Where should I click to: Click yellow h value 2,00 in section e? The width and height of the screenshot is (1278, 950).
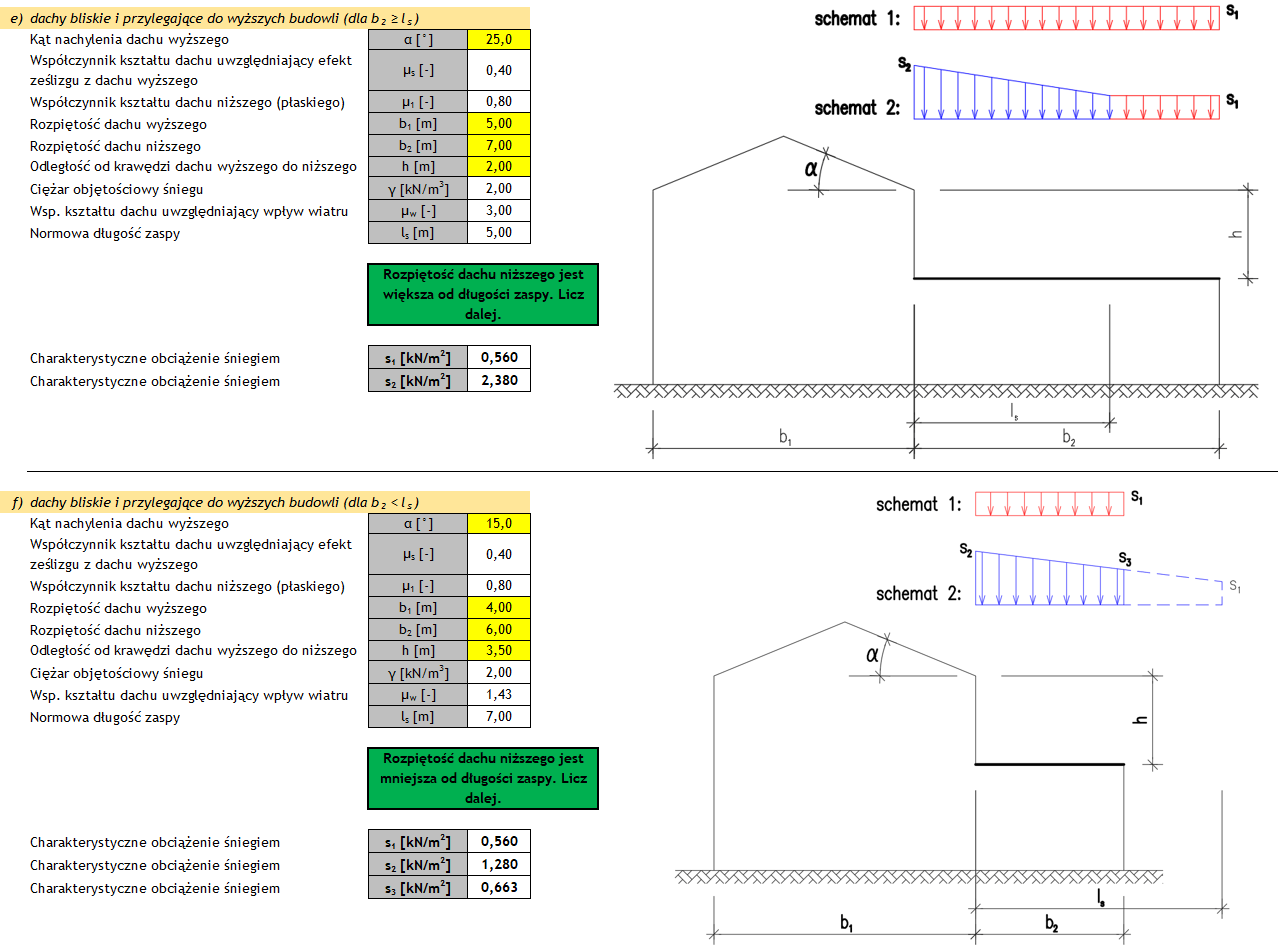click(498, 167)
